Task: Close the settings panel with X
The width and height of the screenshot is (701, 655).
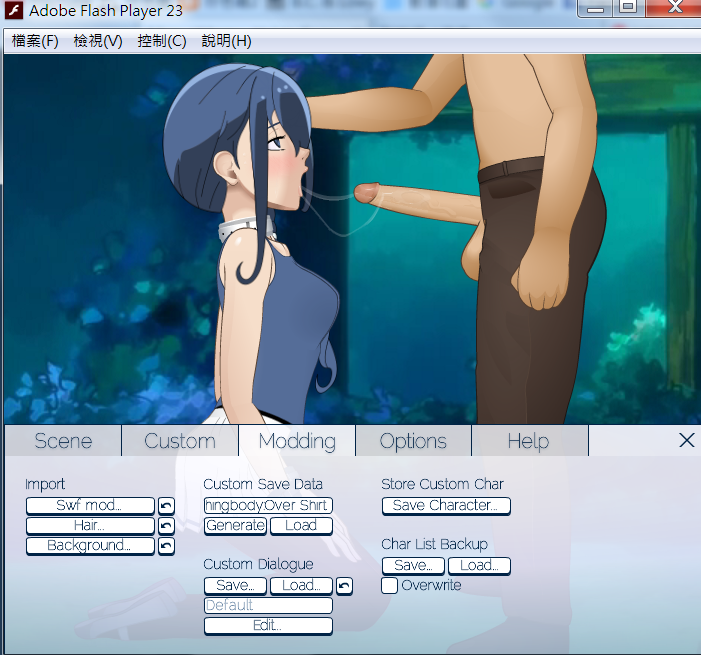Action: click(686, 440)
